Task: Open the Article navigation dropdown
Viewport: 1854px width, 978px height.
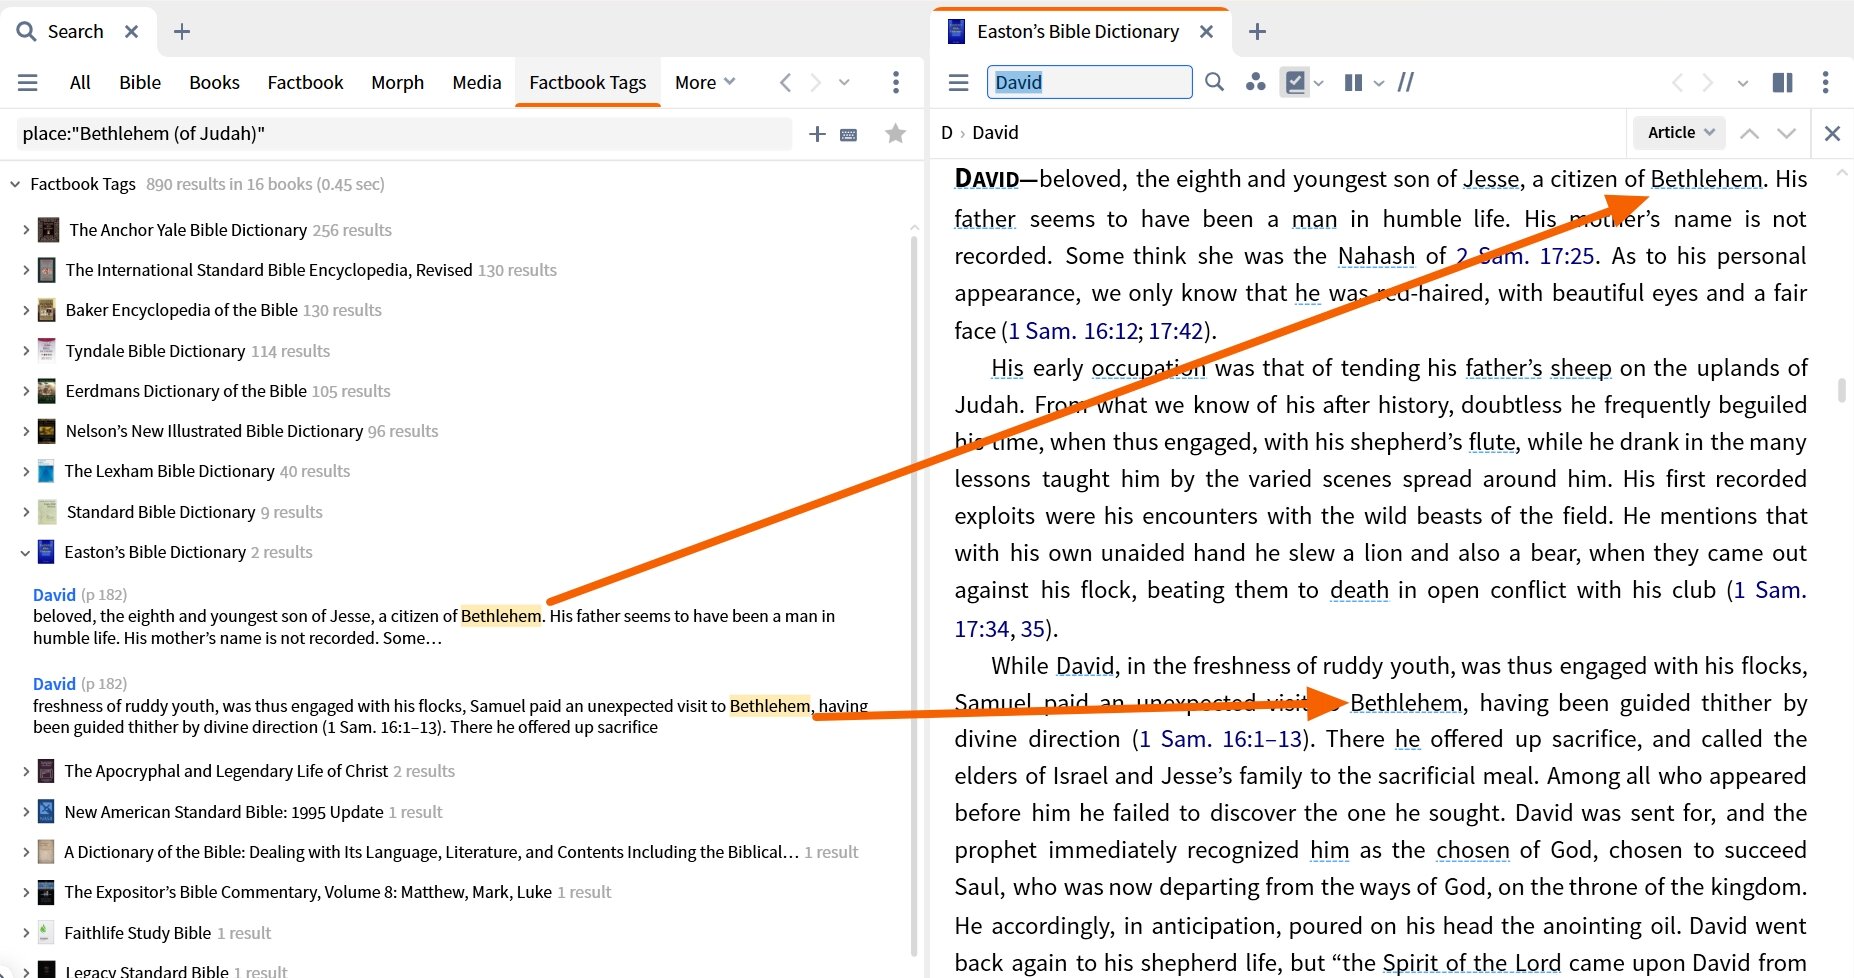Action: [1680, 132]
